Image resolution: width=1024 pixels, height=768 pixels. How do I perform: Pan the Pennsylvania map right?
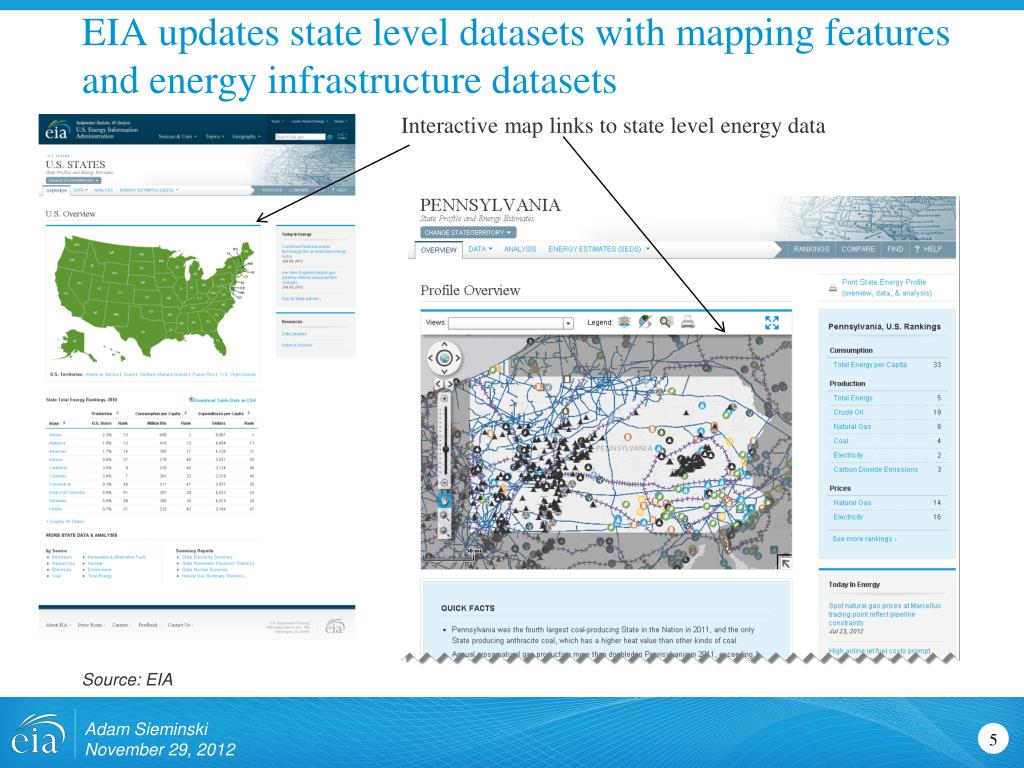point(458,358)
